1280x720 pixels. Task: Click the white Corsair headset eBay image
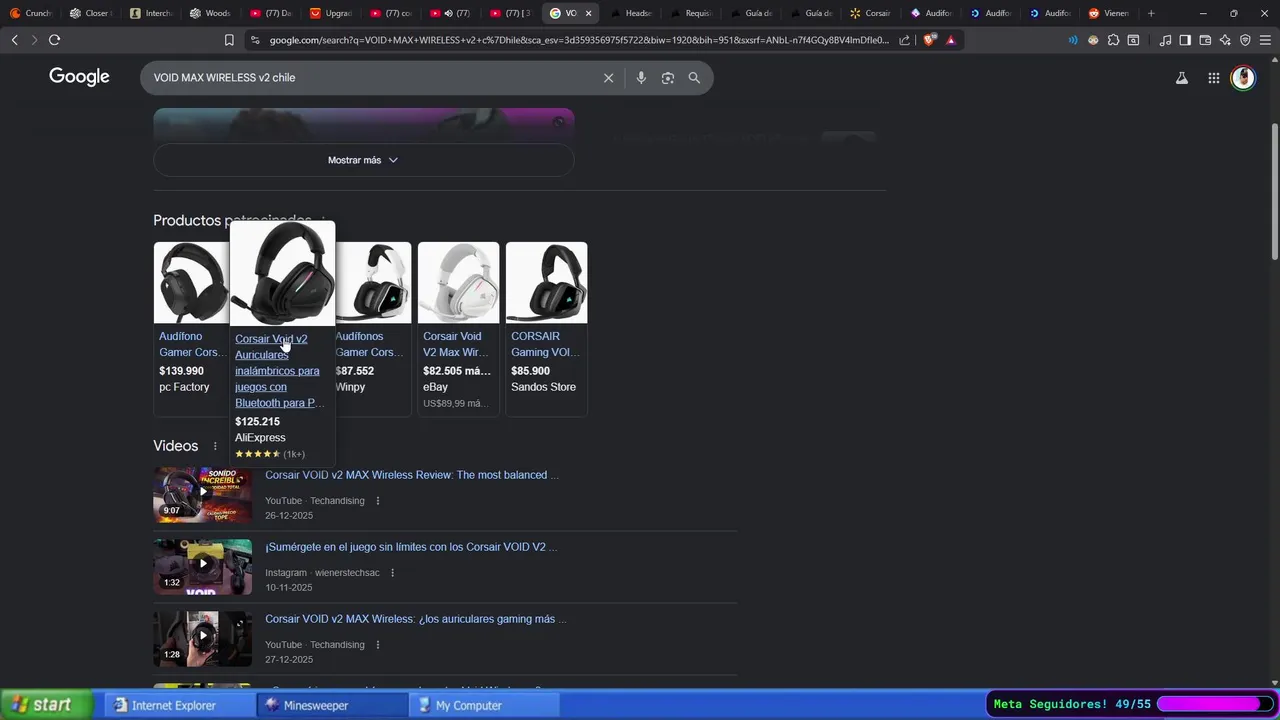click(x=459, y=282)
